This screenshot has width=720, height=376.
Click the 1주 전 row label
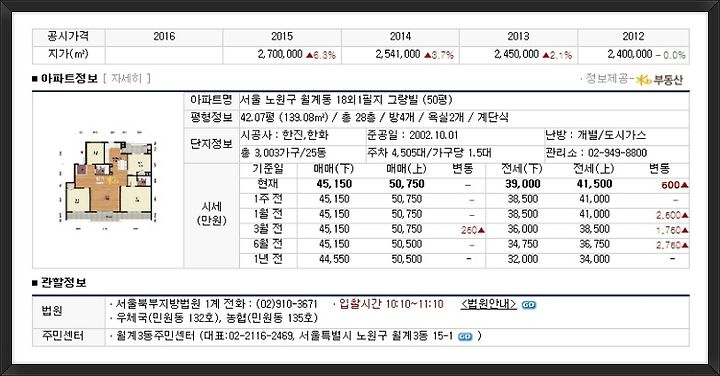268,199
